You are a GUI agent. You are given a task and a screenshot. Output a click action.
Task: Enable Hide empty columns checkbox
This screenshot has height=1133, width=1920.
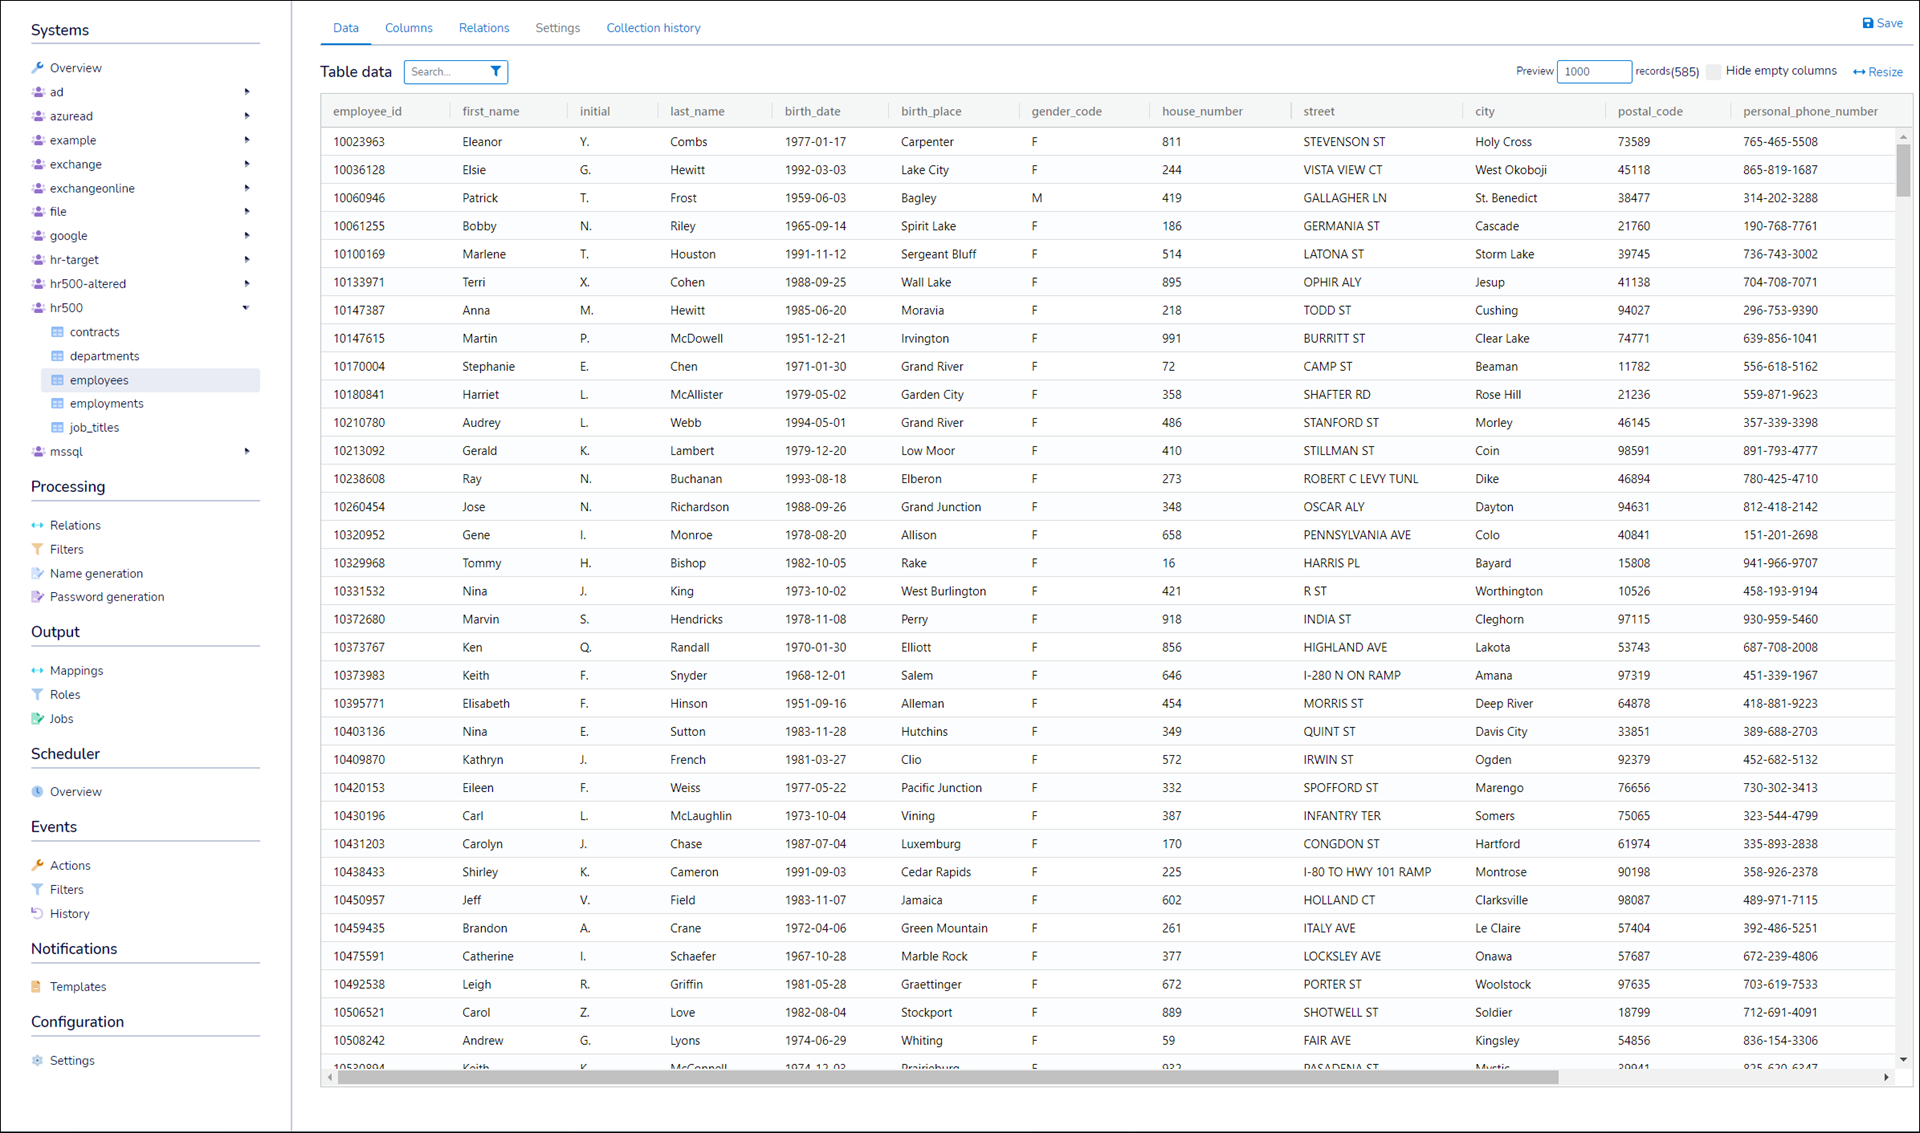[x=1714, y=71]
